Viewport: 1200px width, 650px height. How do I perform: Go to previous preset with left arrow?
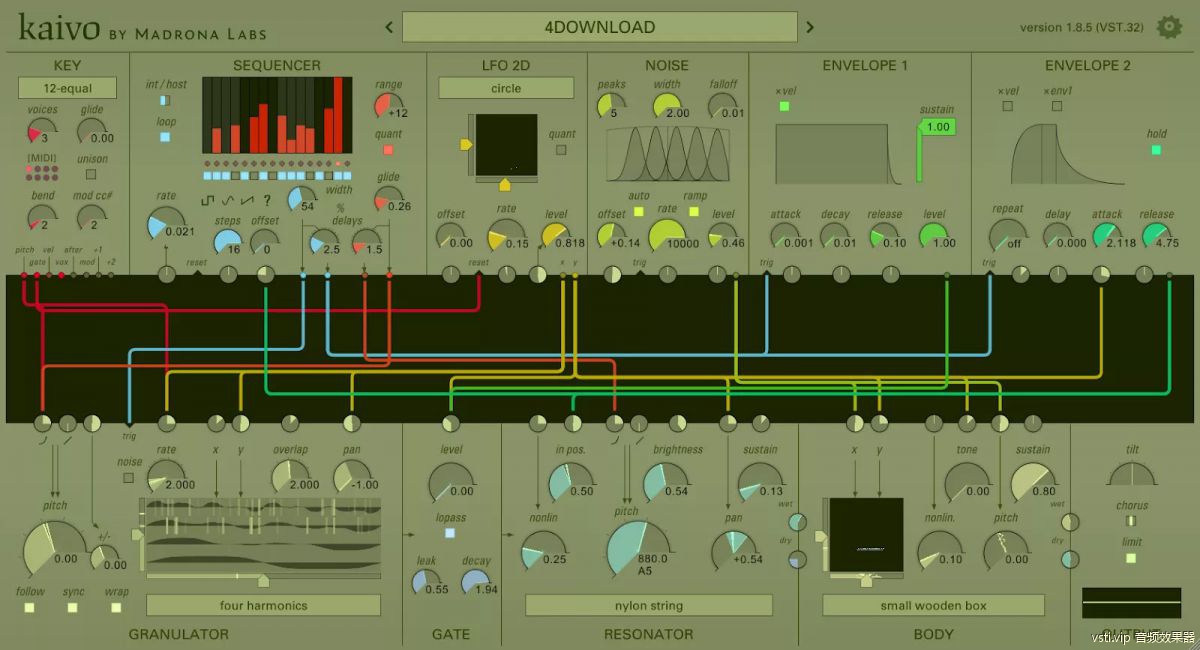pos(388,27)
